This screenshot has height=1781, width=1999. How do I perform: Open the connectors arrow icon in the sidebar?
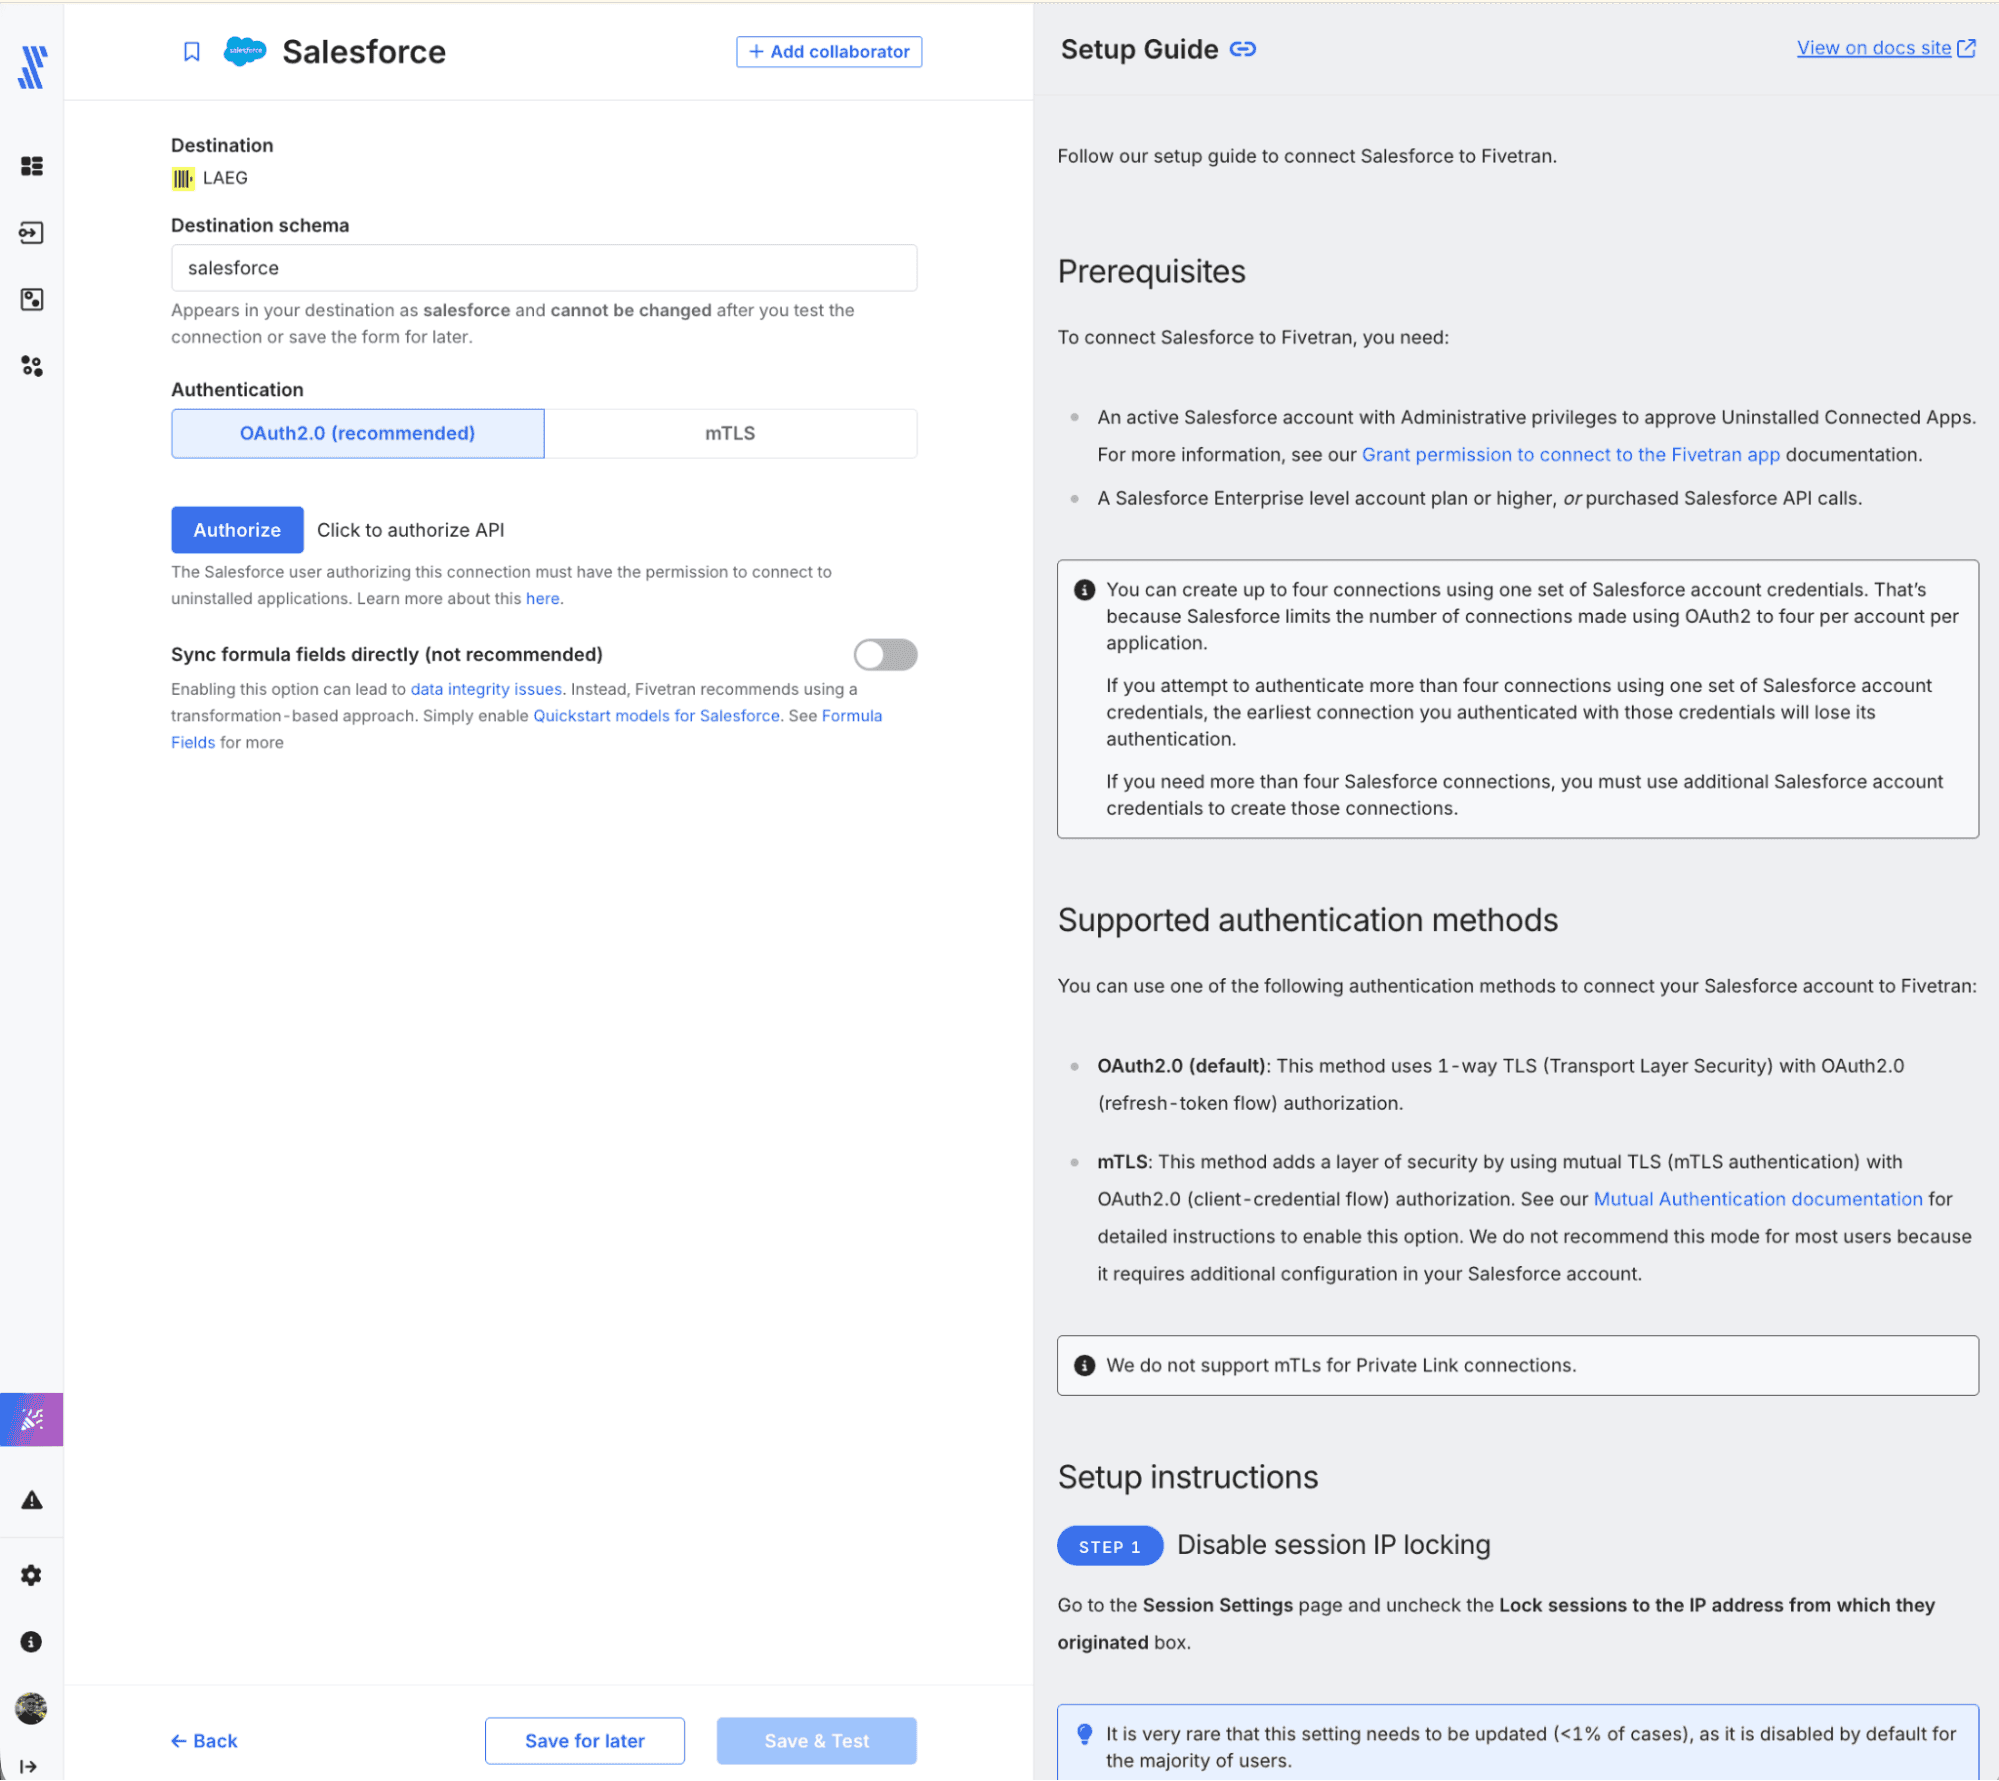pos(32,233)
